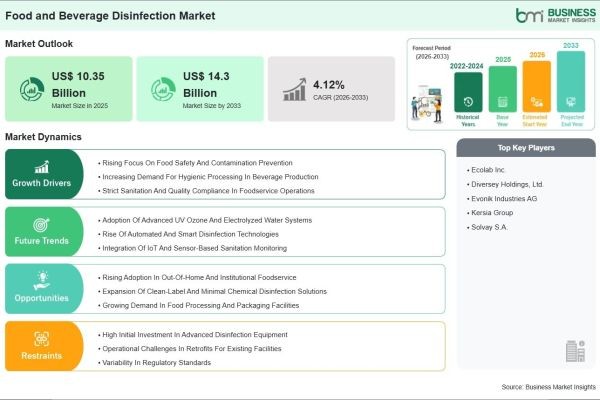Viewport: 600px width, 400px height.
Task: Click Rising Adoption In Out-Of-Home bullet
Action: (x=199, y=277)
